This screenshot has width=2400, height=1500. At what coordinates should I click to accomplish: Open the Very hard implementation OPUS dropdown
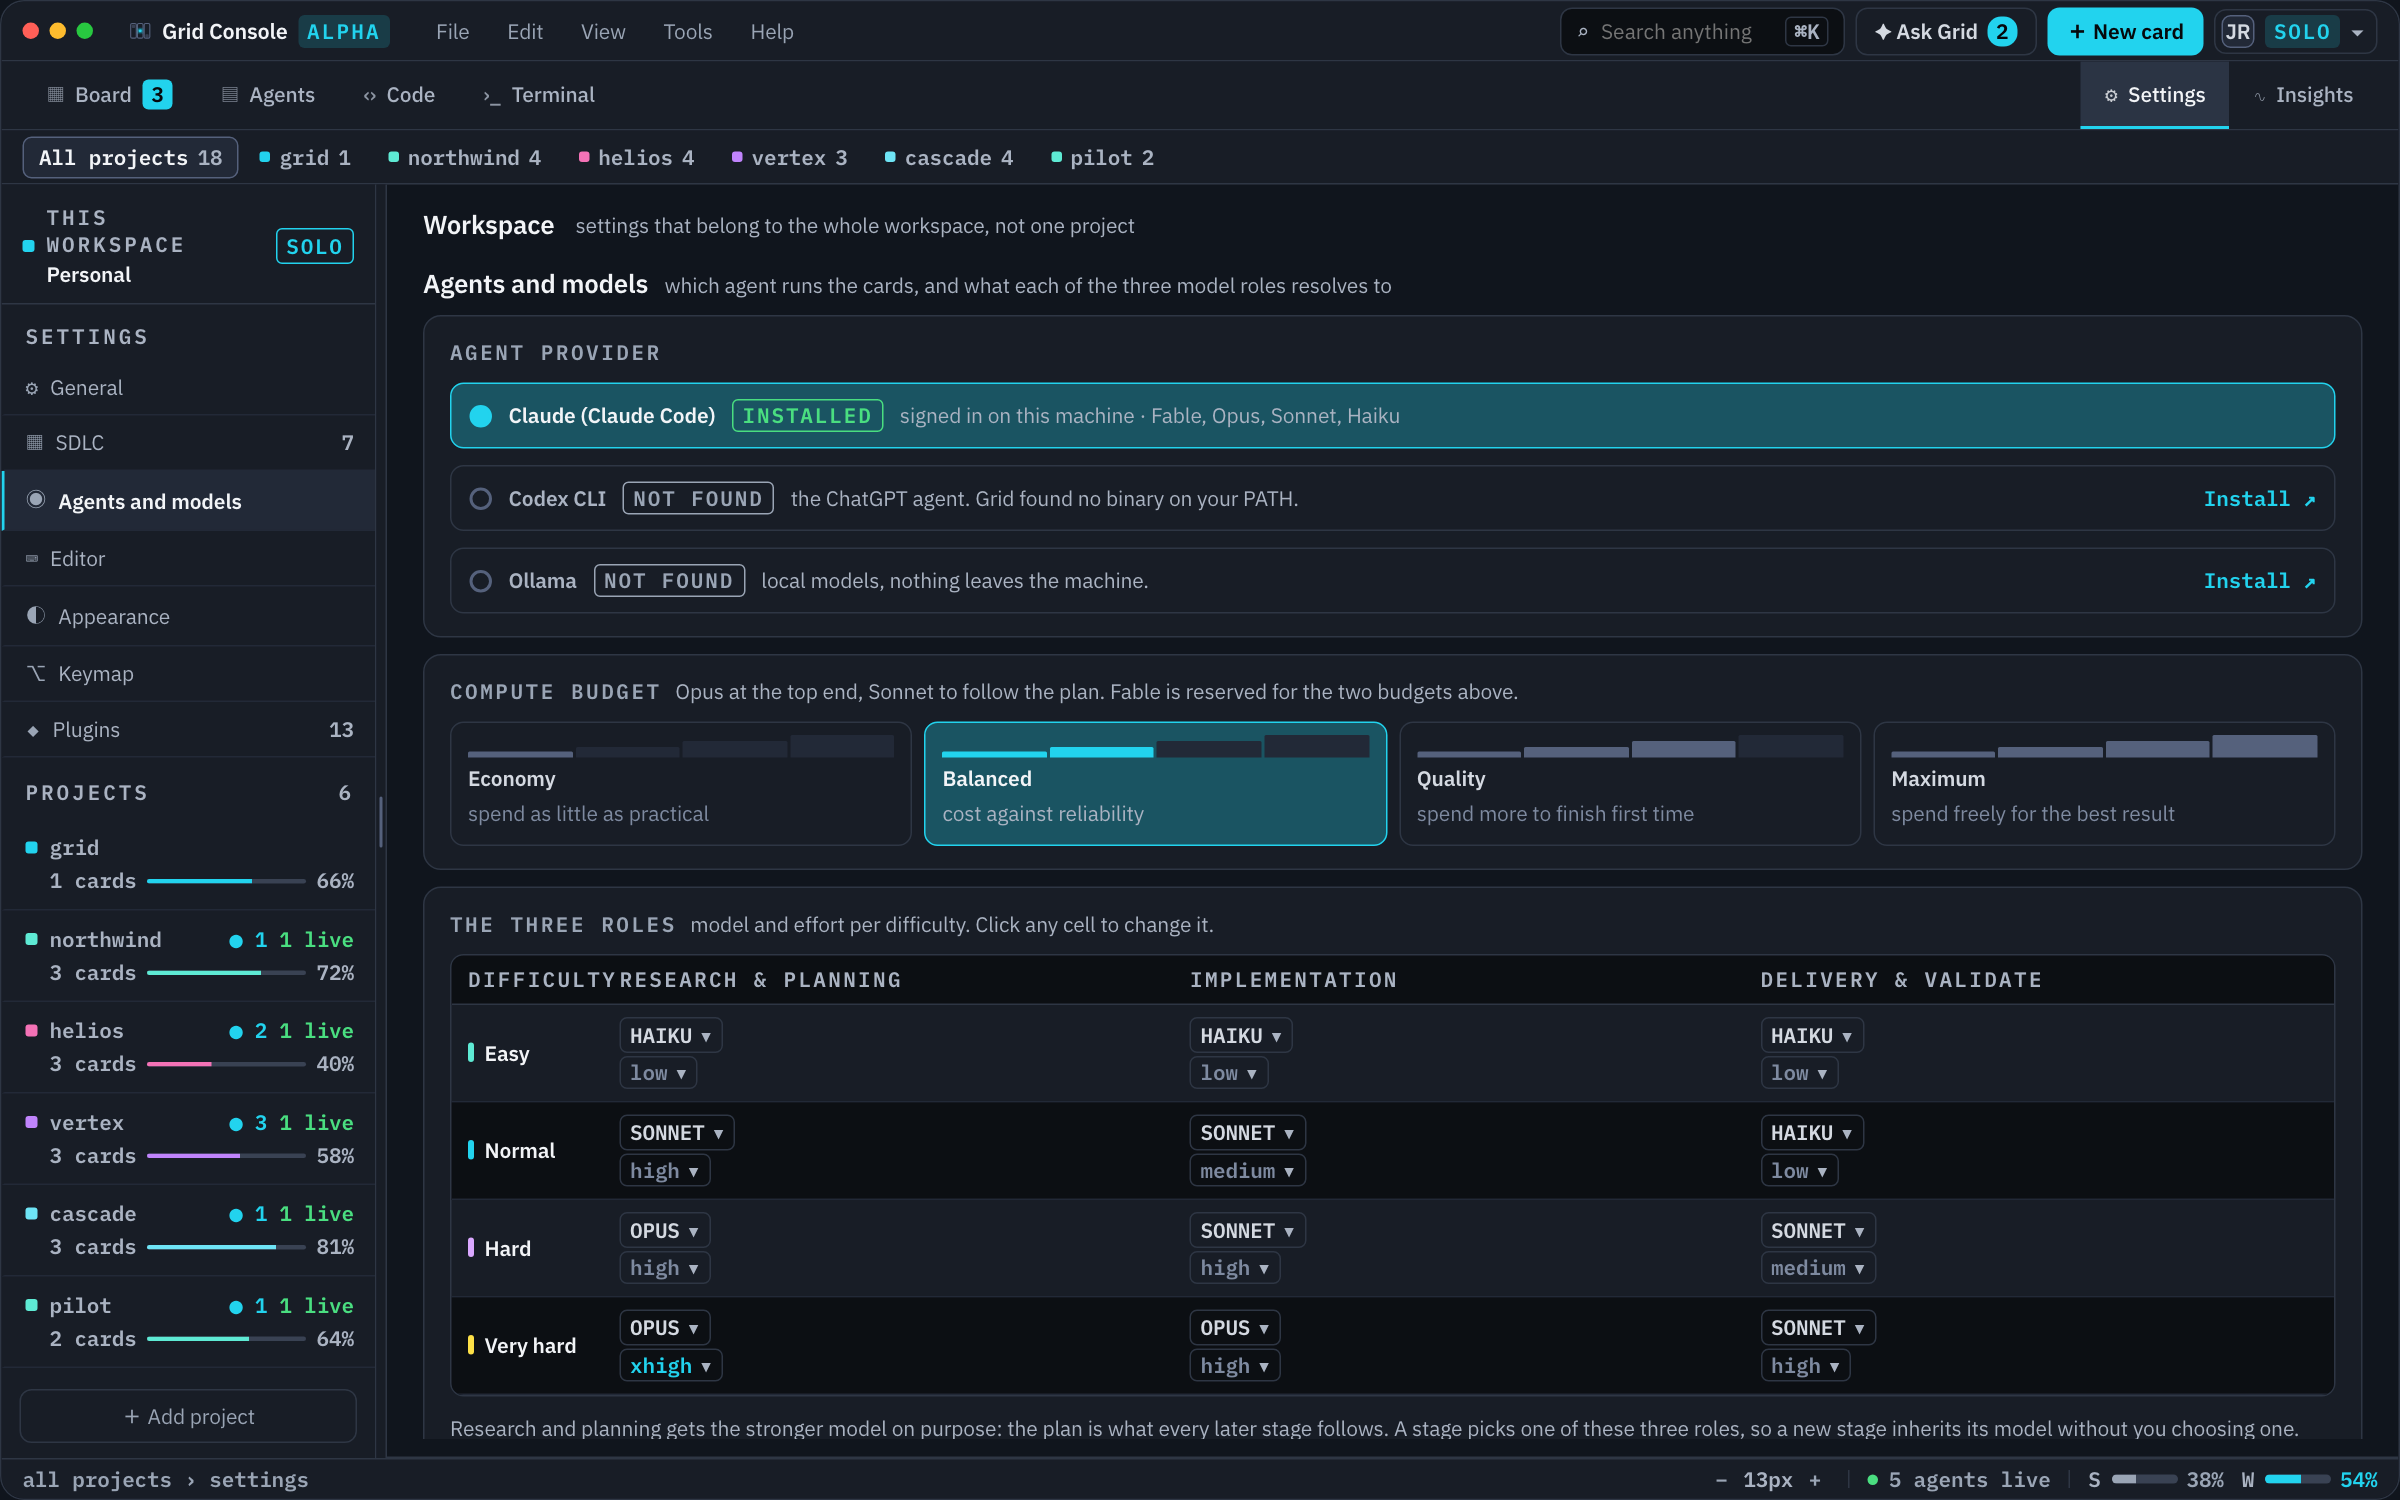1235,1328
